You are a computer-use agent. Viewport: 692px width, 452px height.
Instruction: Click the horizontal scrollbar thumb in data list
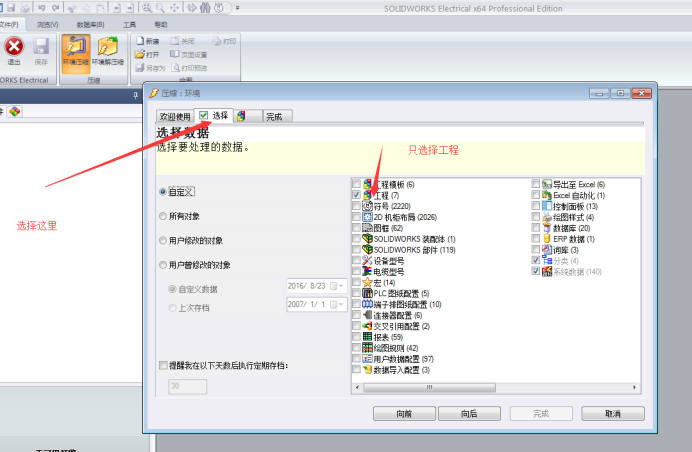click(429, 387)
